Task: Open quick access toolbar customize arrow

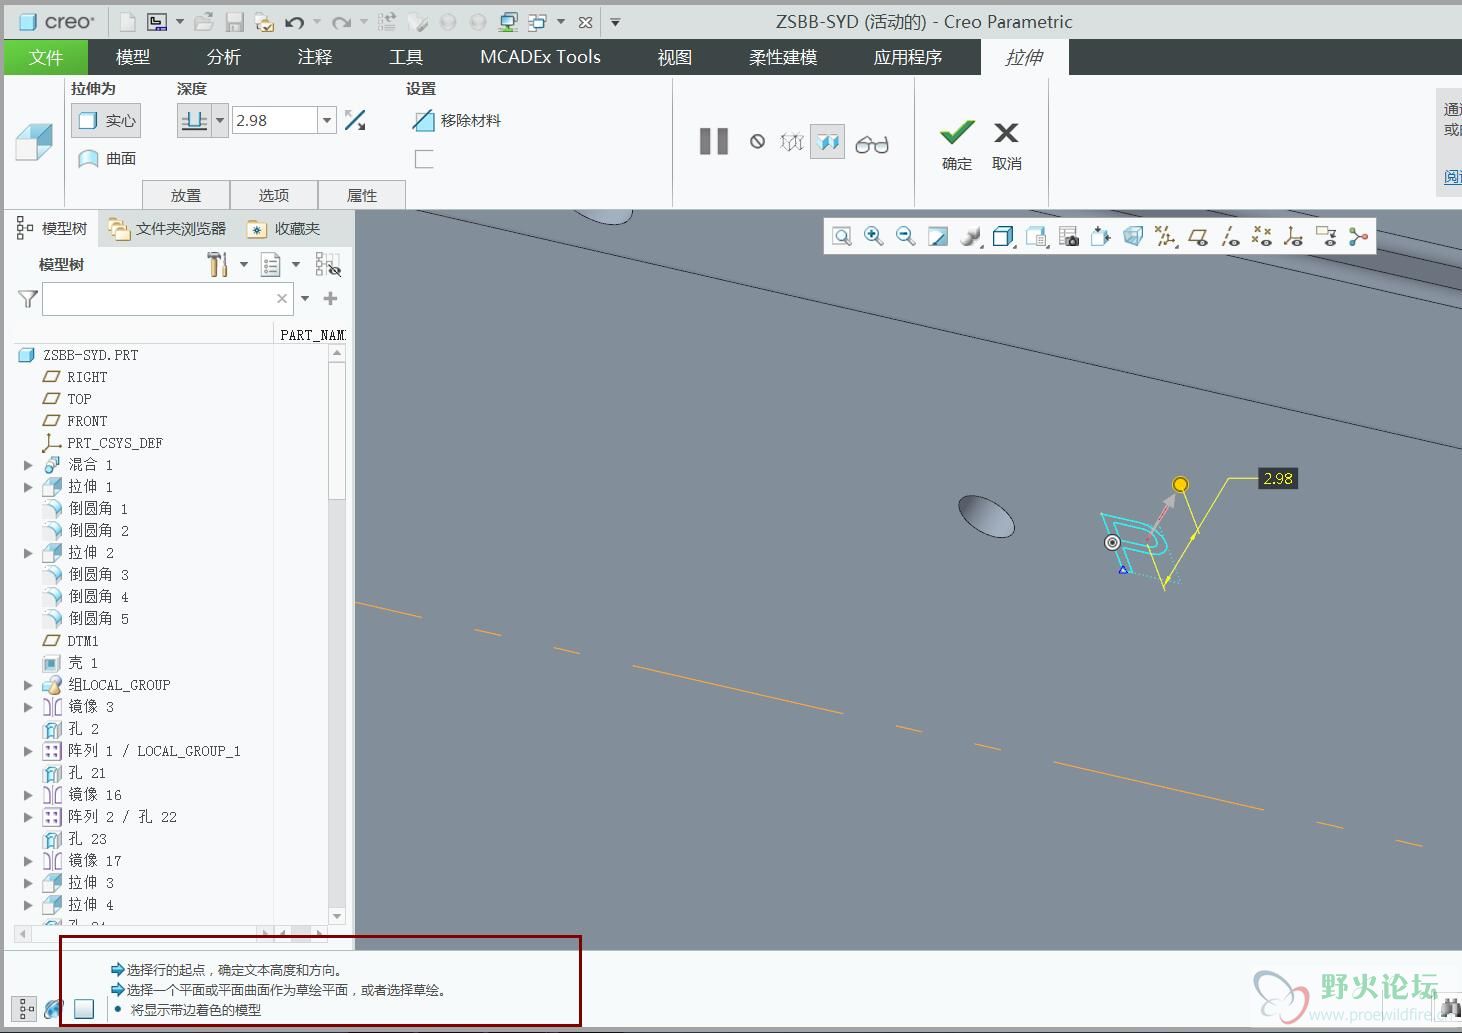Action: 615,21
